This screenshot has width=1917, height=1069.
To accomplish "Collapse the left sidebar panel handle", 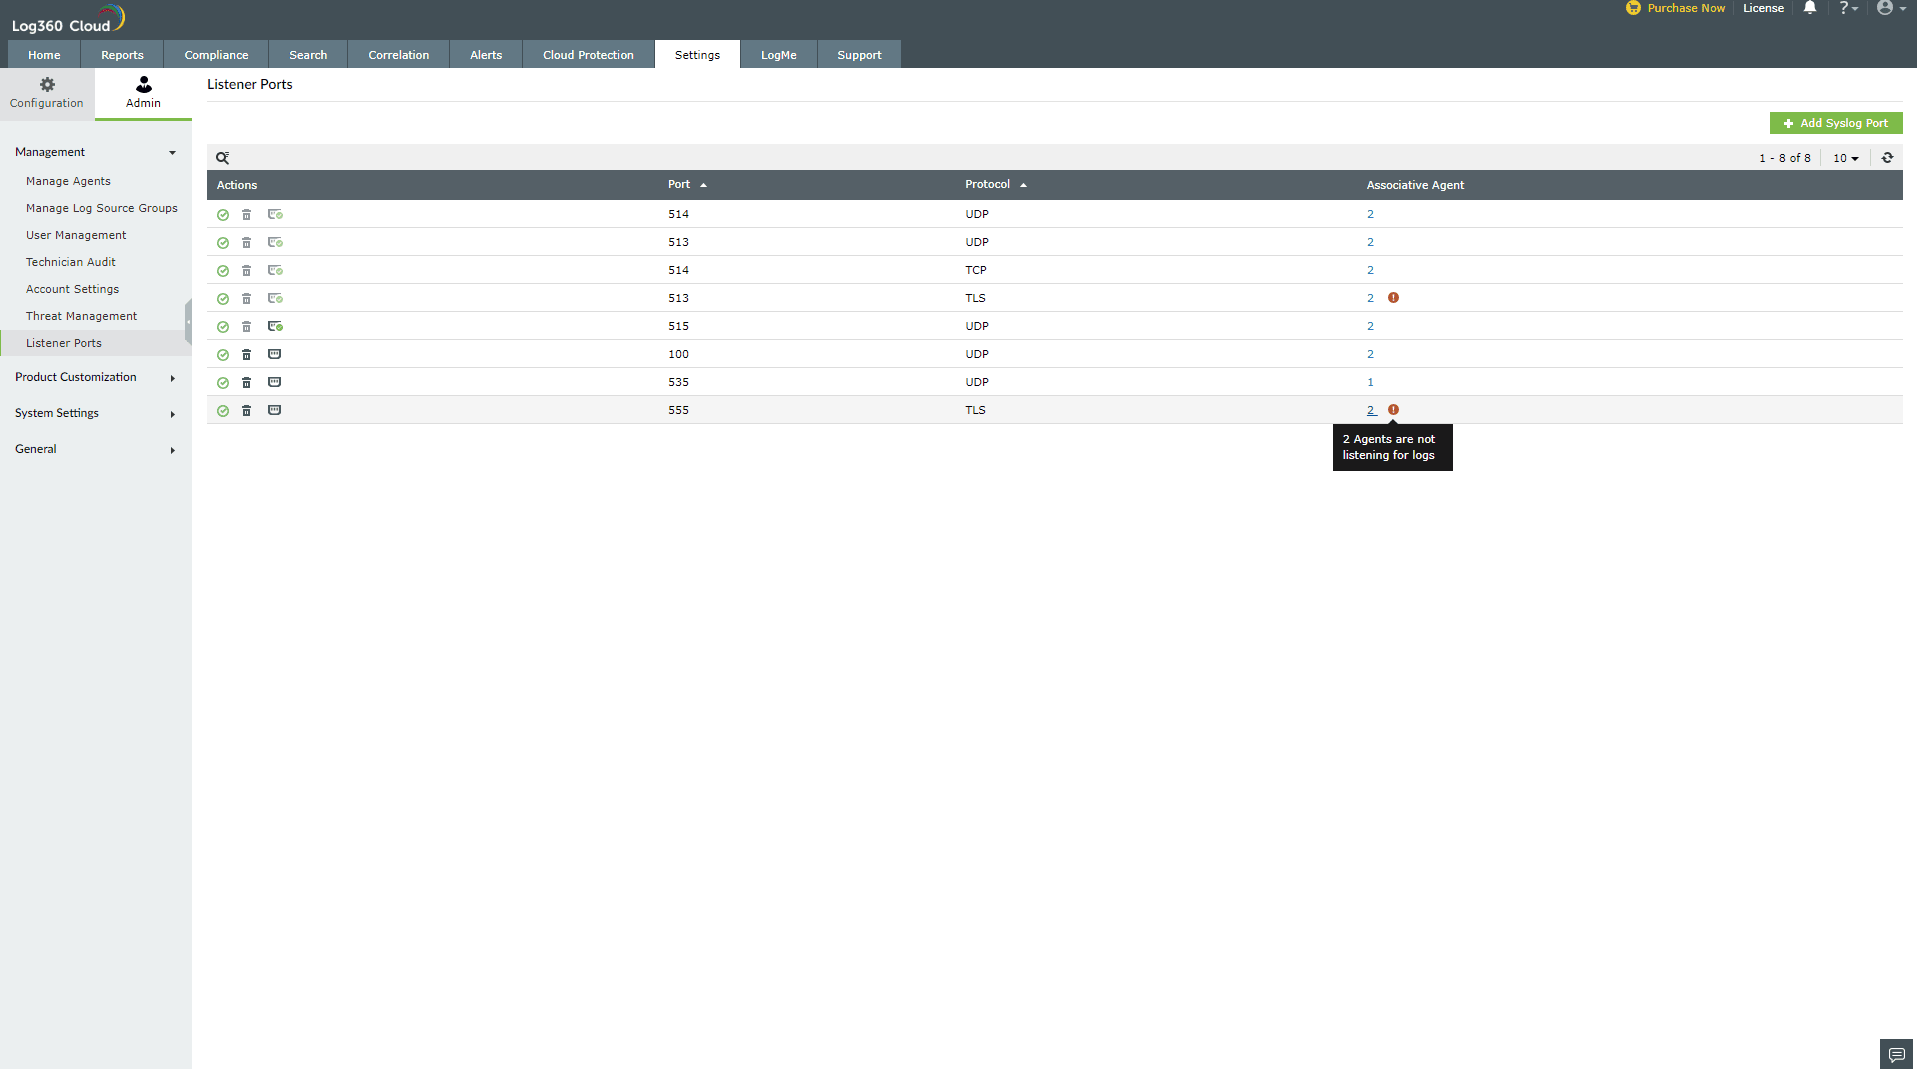I will [x=188, y=322].
